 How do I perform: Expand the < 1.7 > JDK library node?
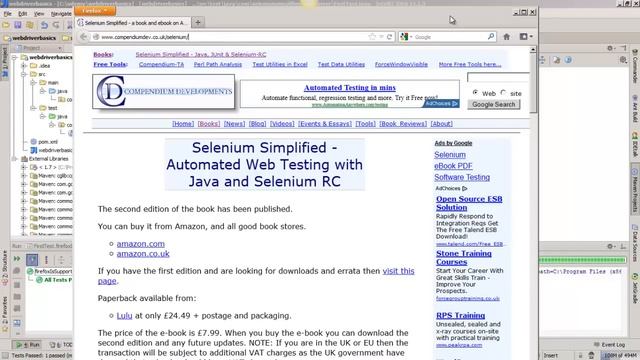24,167
